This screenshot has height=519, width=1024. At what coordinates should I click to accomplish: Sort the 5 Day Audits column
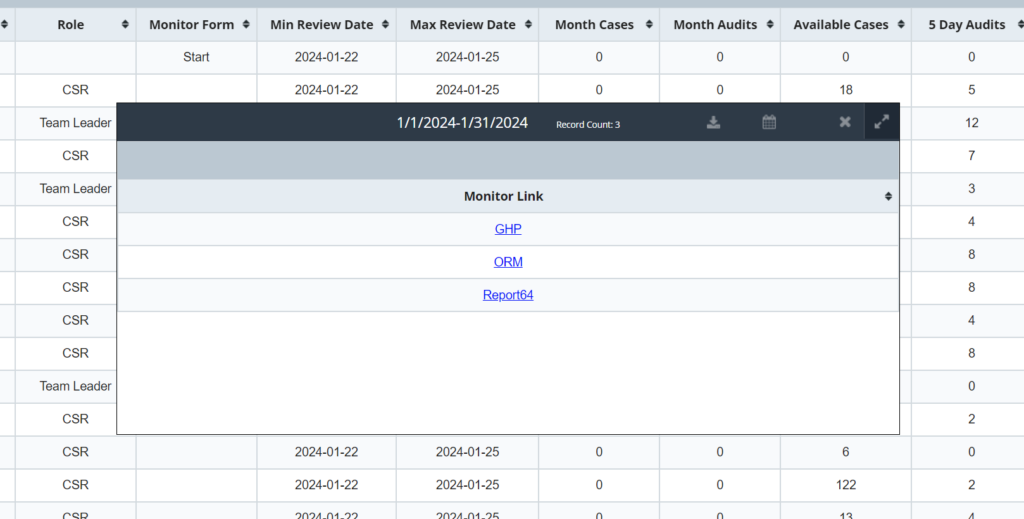[x=1016, y=25]
